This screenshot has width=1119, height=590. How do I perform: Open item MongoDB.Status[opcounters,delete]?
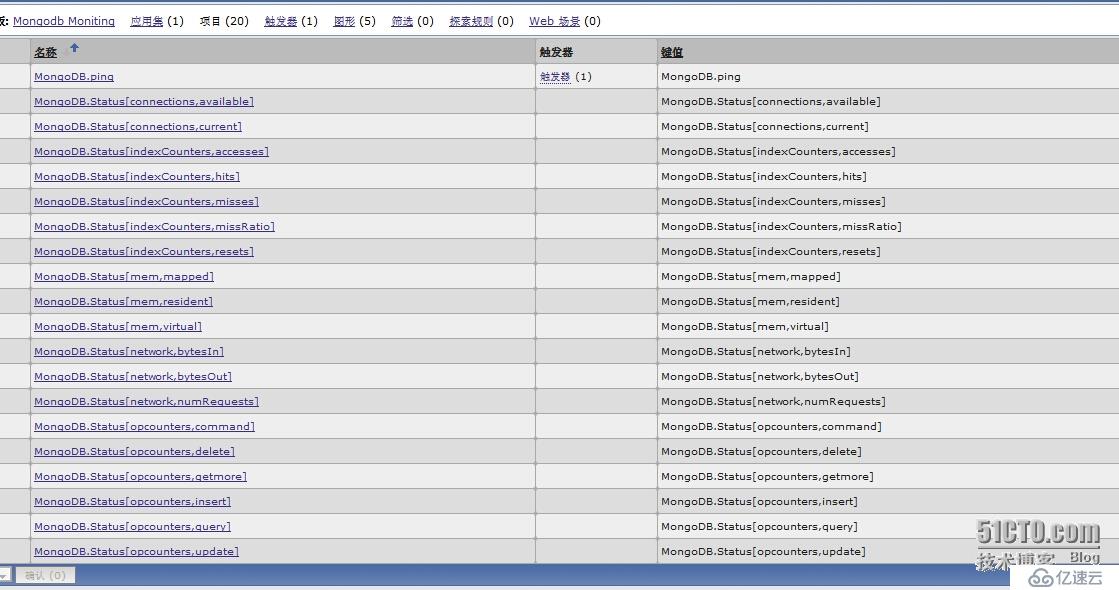(134, 451)
